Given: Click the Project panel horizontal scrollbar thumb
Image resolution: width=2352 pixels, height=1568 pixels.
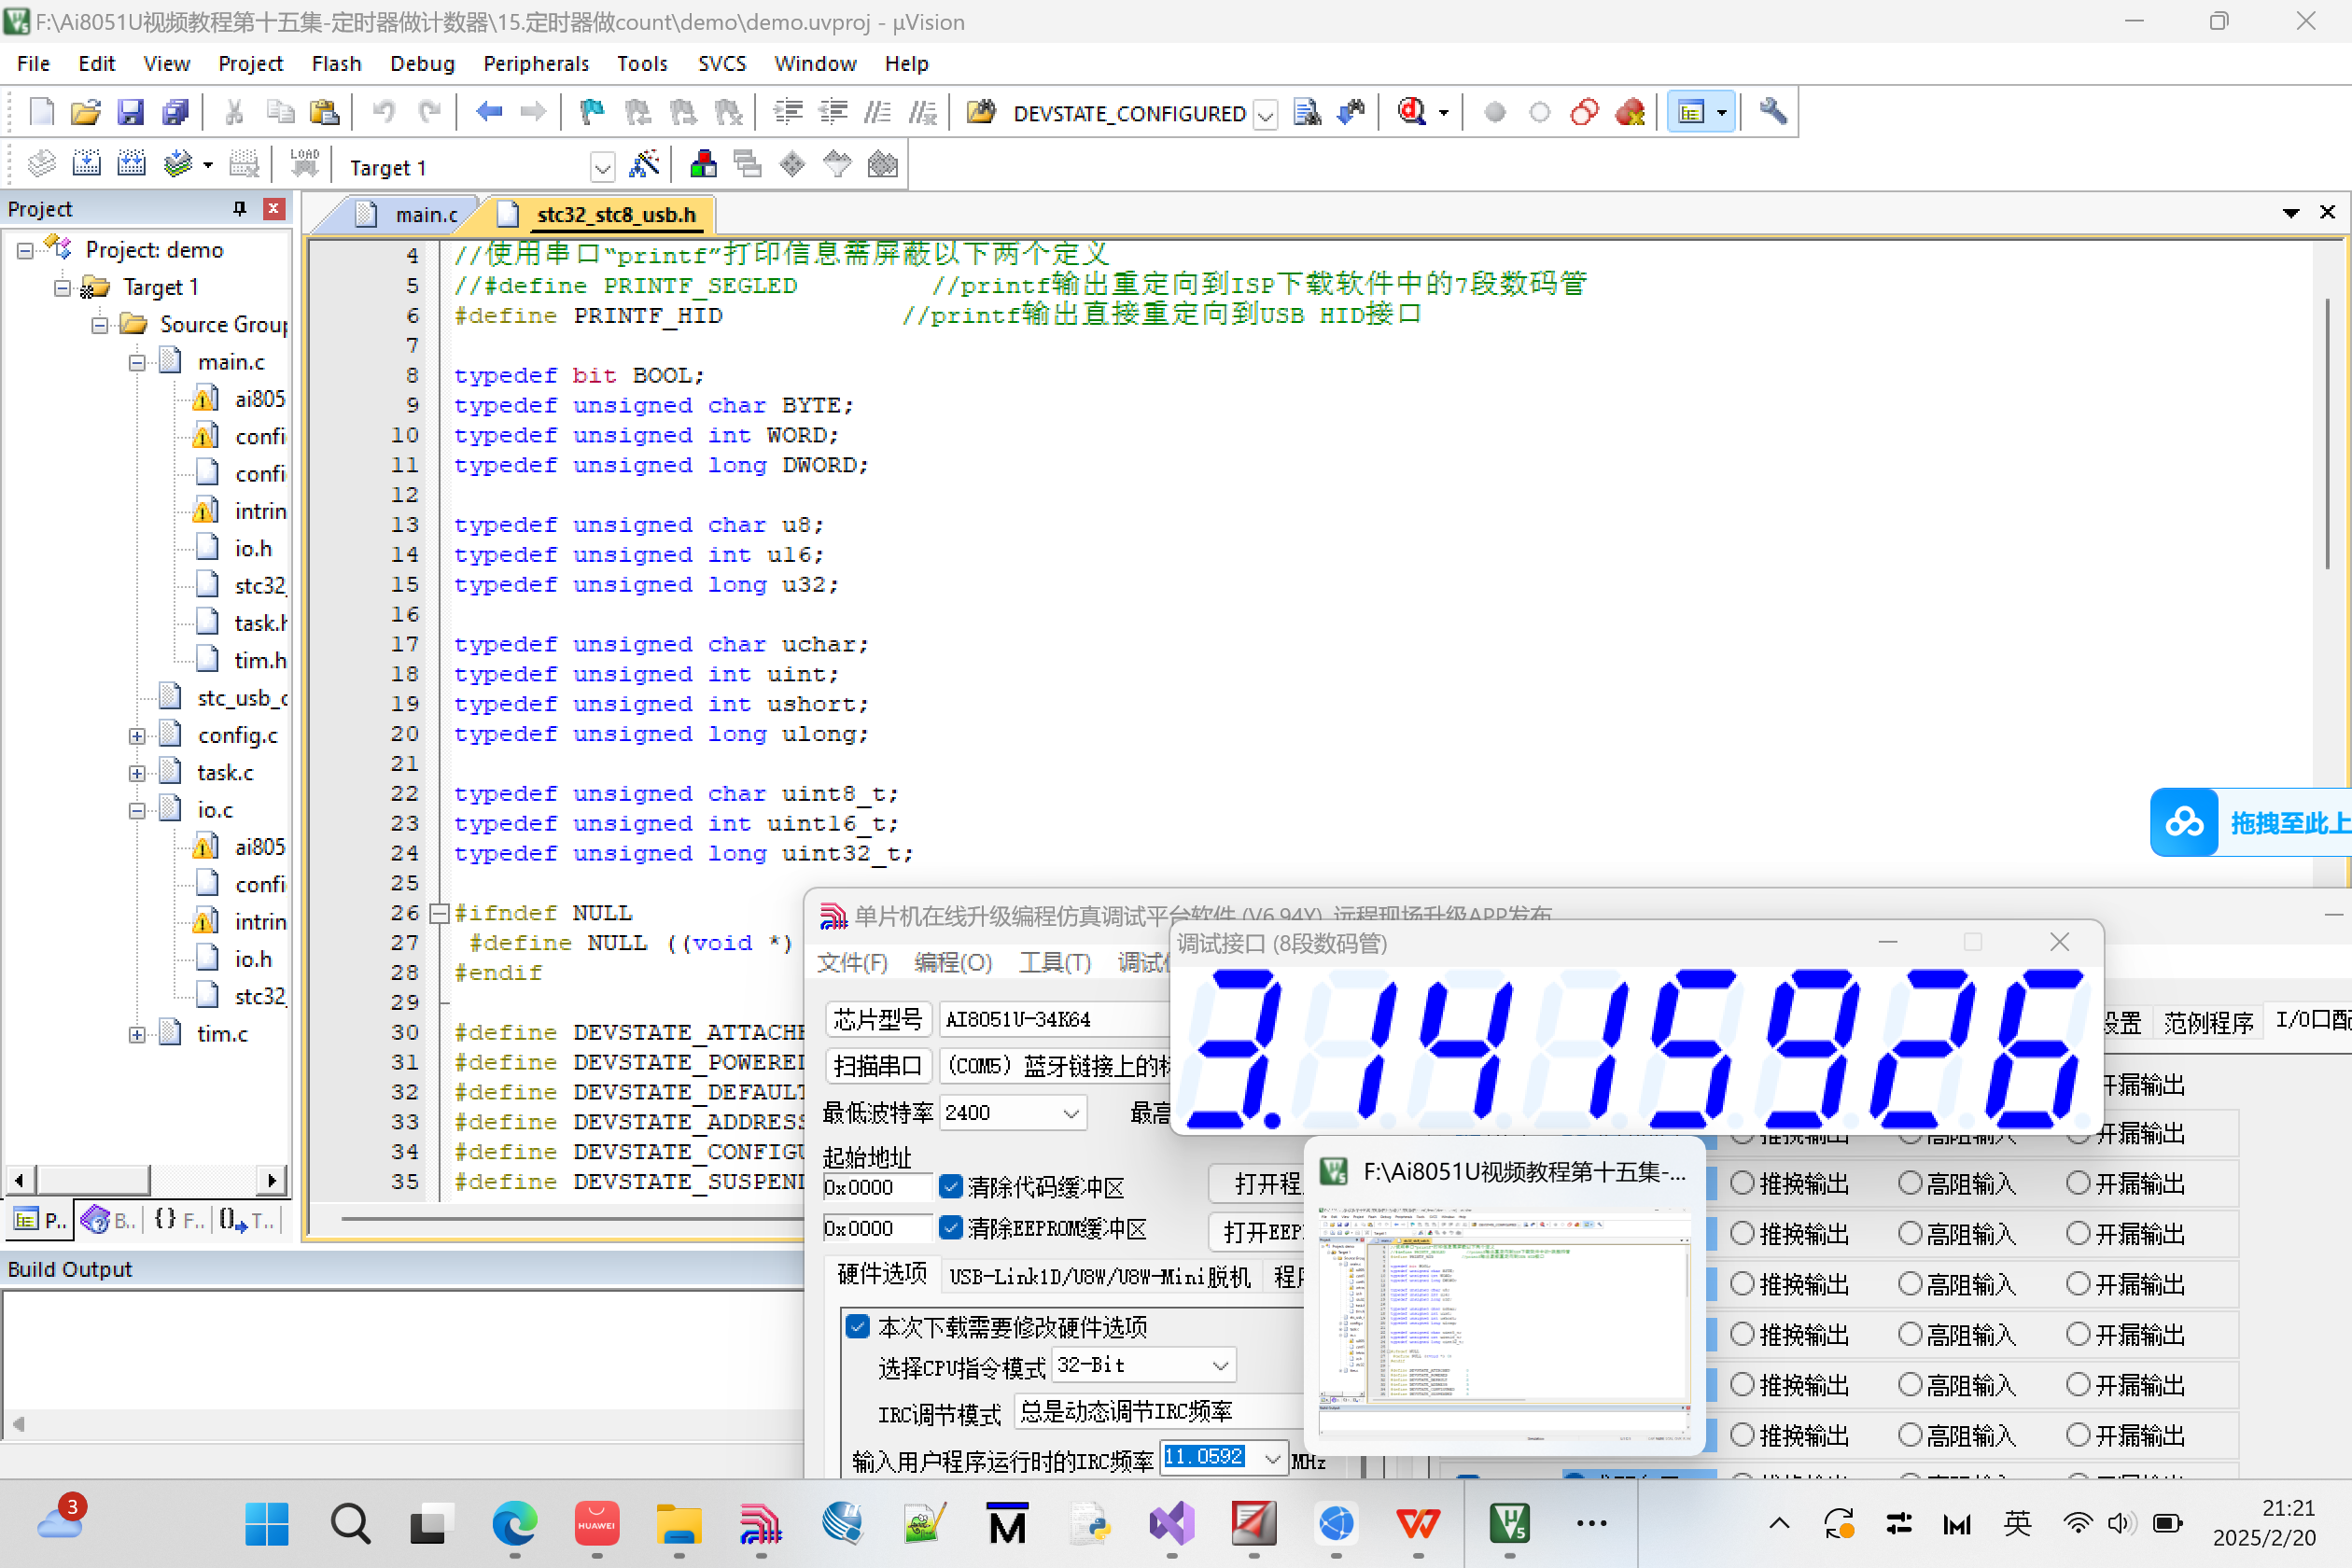Looking at the screenshot, I should 93,1180.
